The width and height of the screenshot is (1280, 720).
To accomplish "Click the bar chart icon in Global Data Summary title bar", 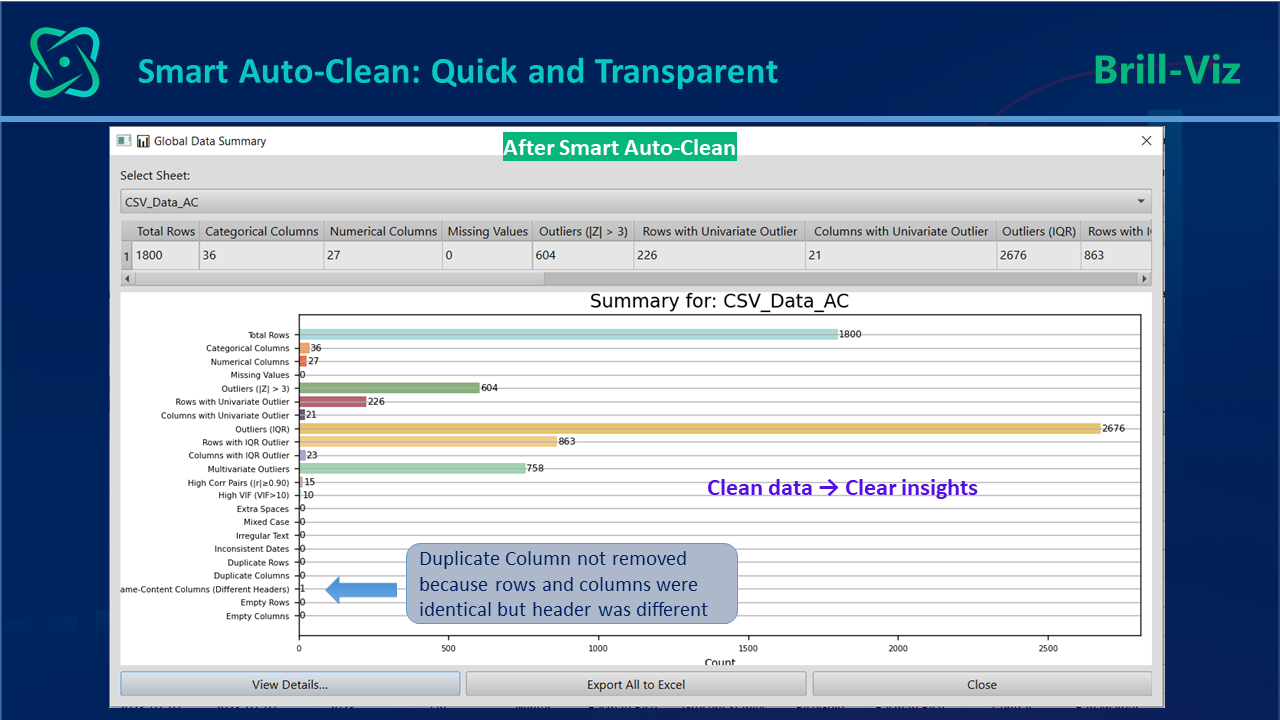I will [143, 141].
